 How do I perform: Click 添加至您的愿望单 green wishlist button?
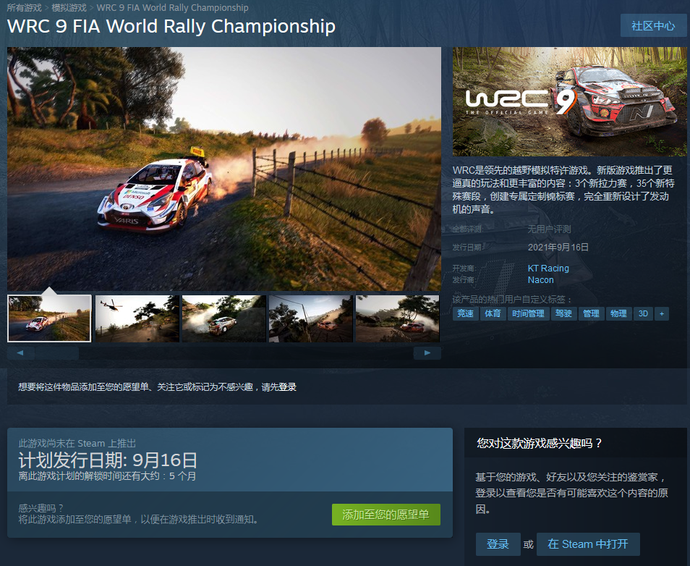pyautogui.click(x=386, y=515)
